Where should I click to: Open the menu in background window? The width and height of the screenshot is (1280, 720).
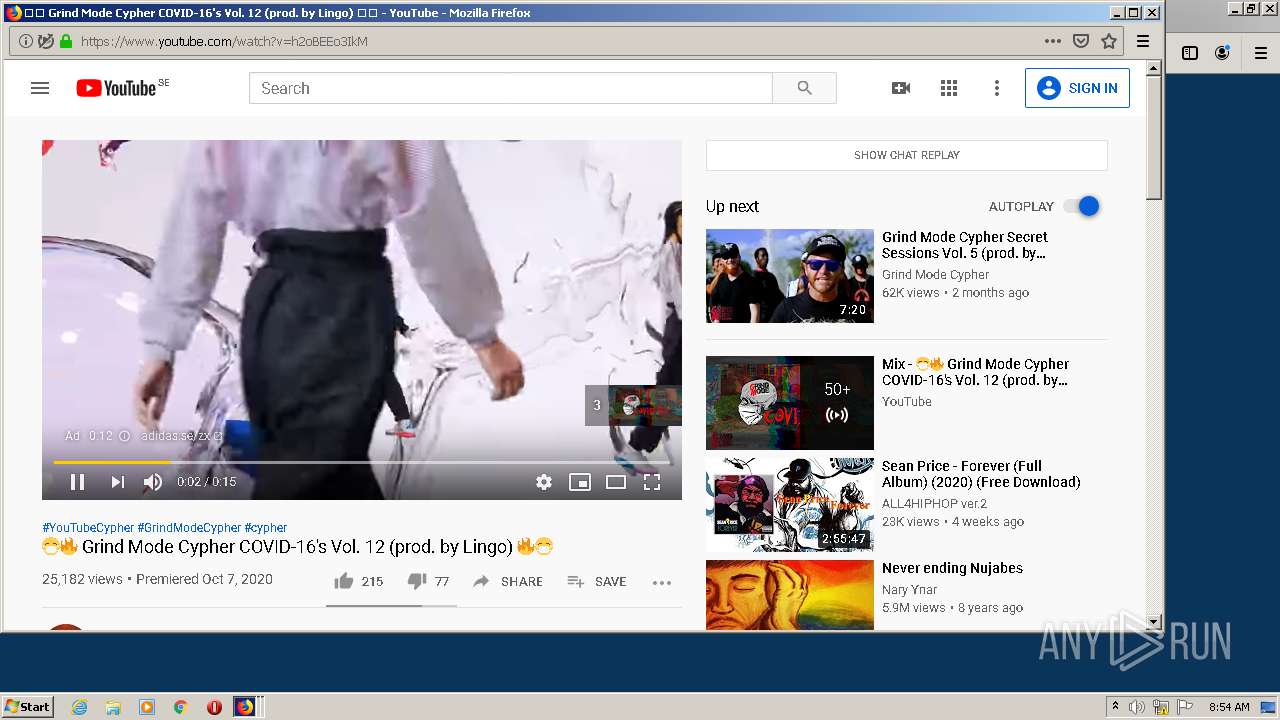click(1260, 53)
